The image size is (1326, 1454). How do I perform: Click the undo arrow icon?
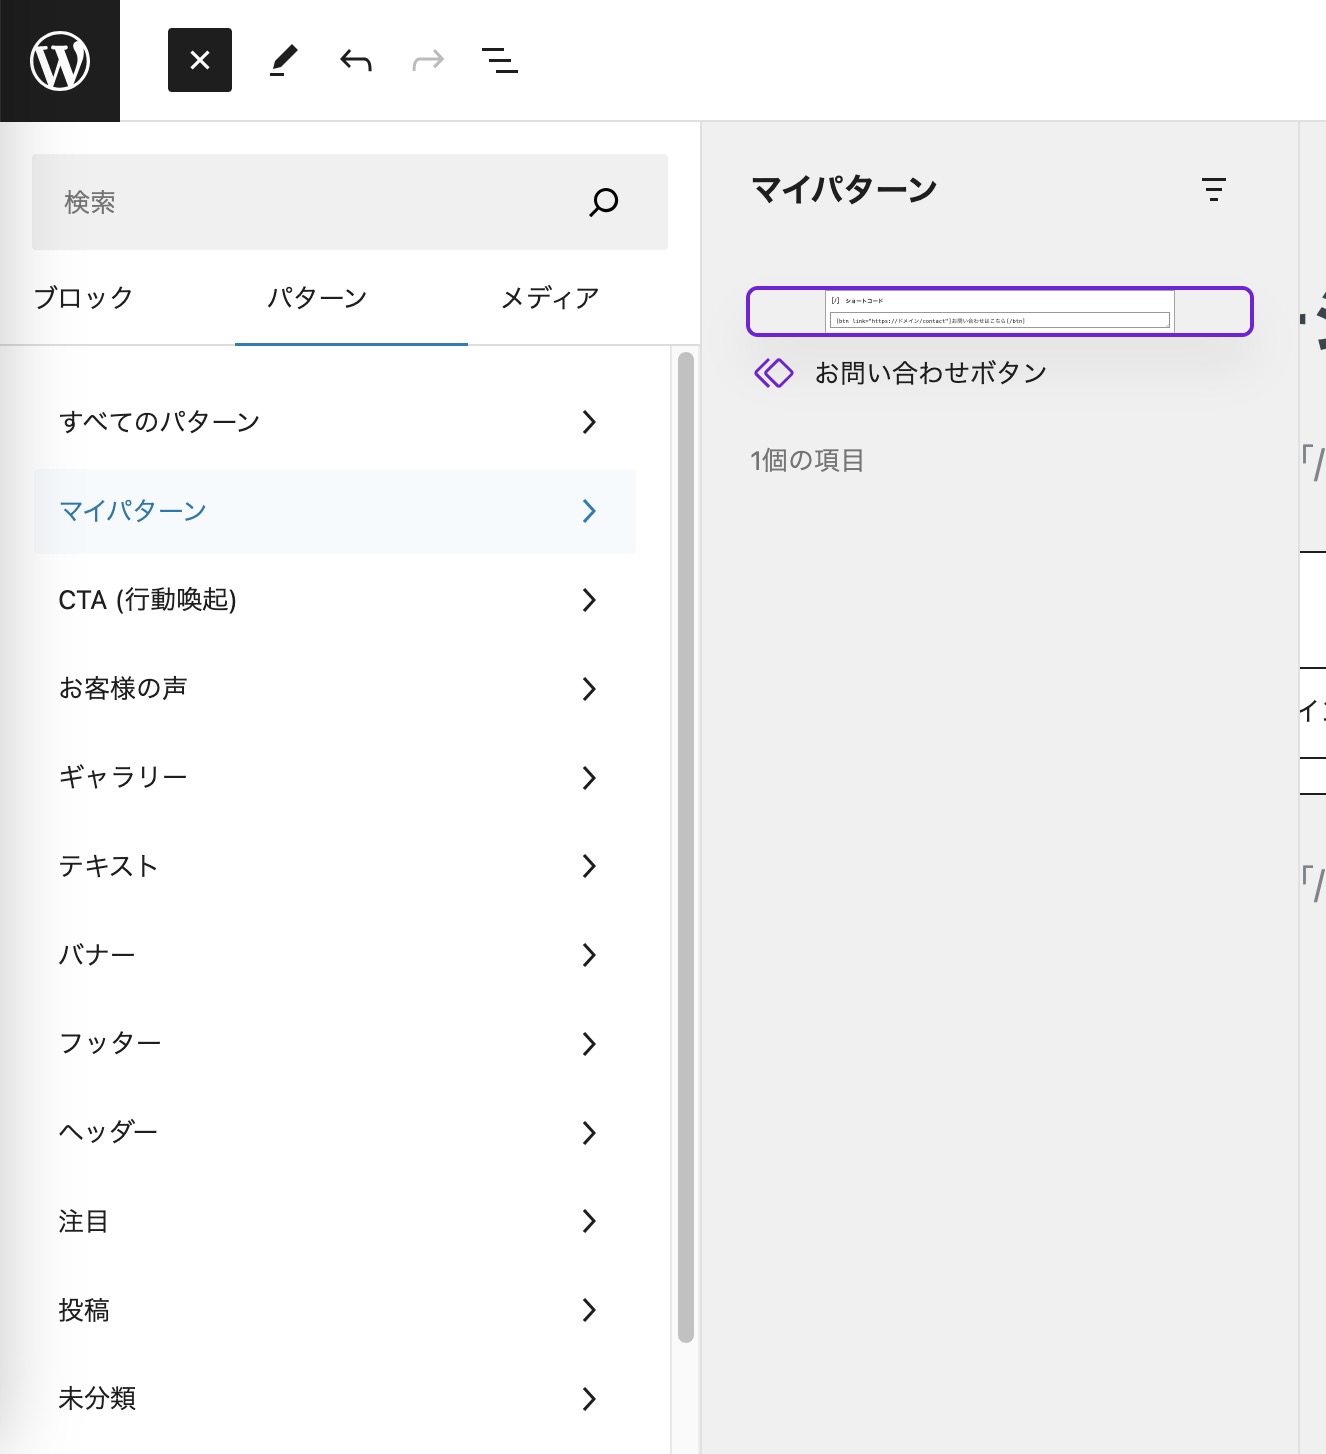[356, 61]
